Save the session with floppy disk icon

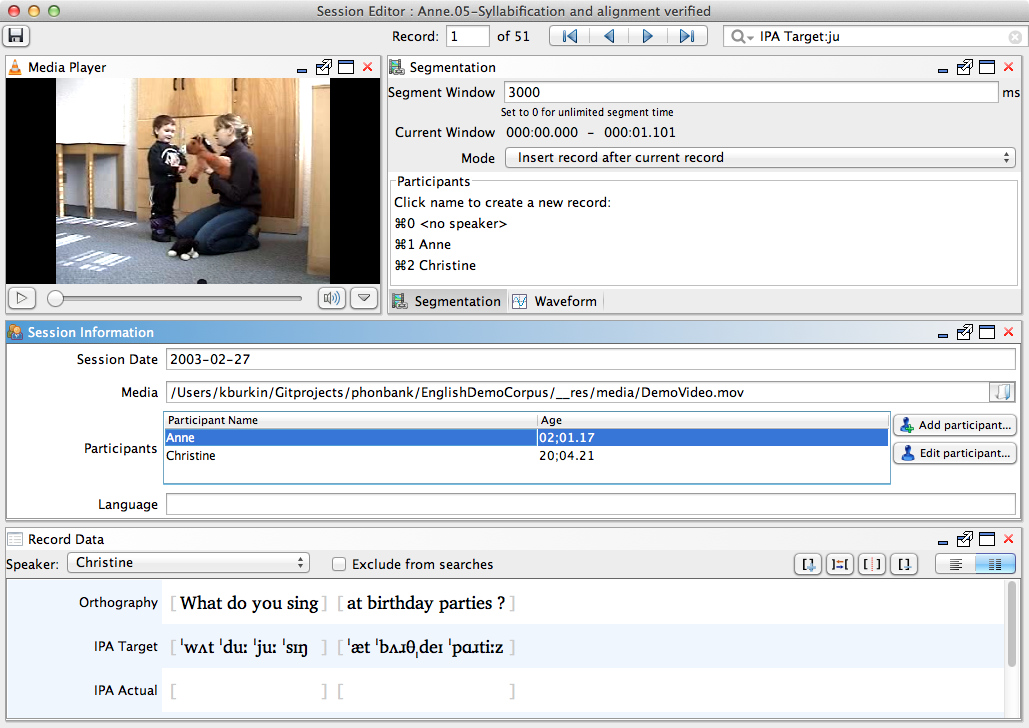click(x=16, y=36)
